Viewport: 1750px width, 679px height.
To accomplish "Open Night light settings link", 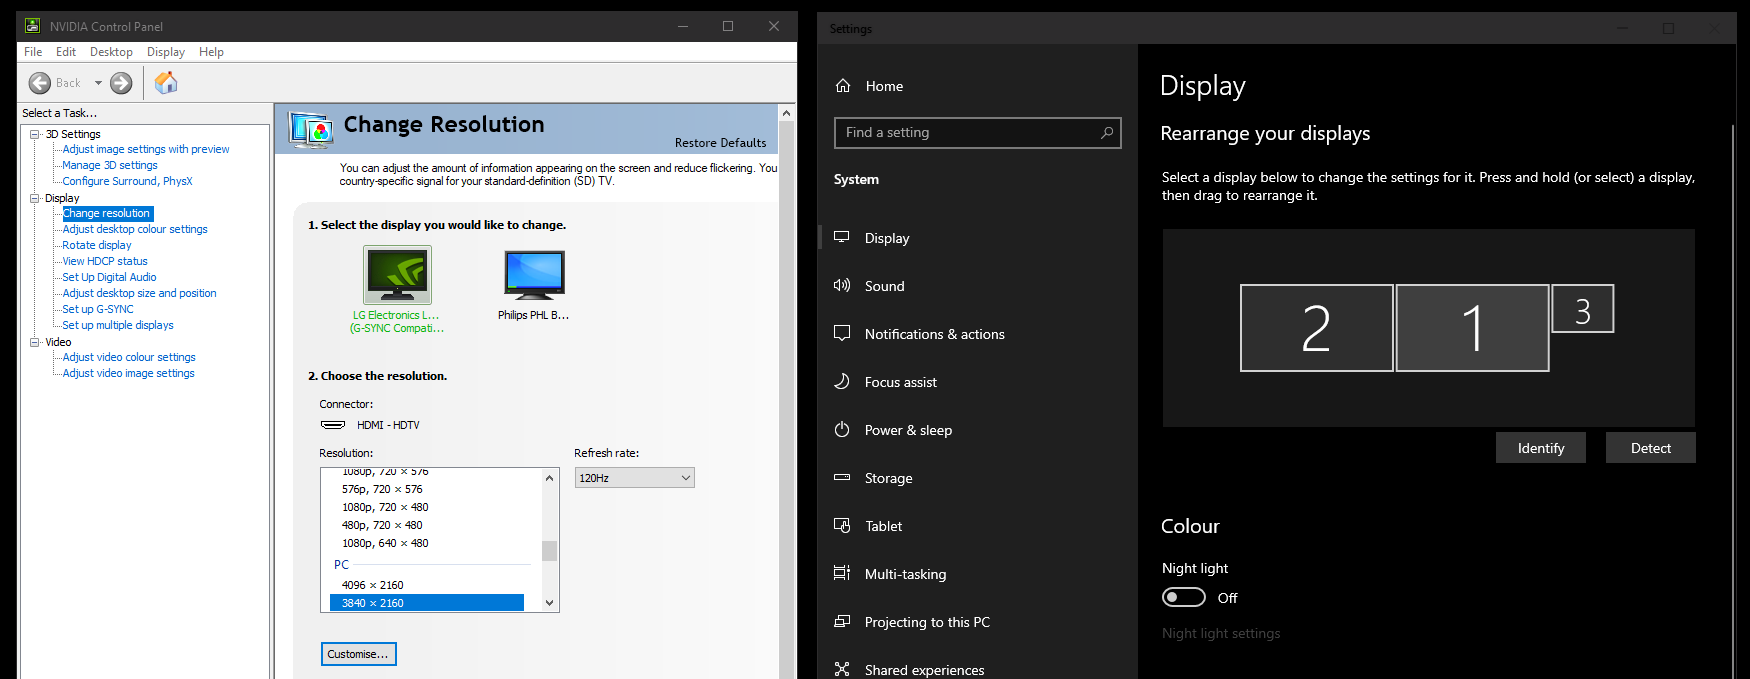I will 1221,633.
